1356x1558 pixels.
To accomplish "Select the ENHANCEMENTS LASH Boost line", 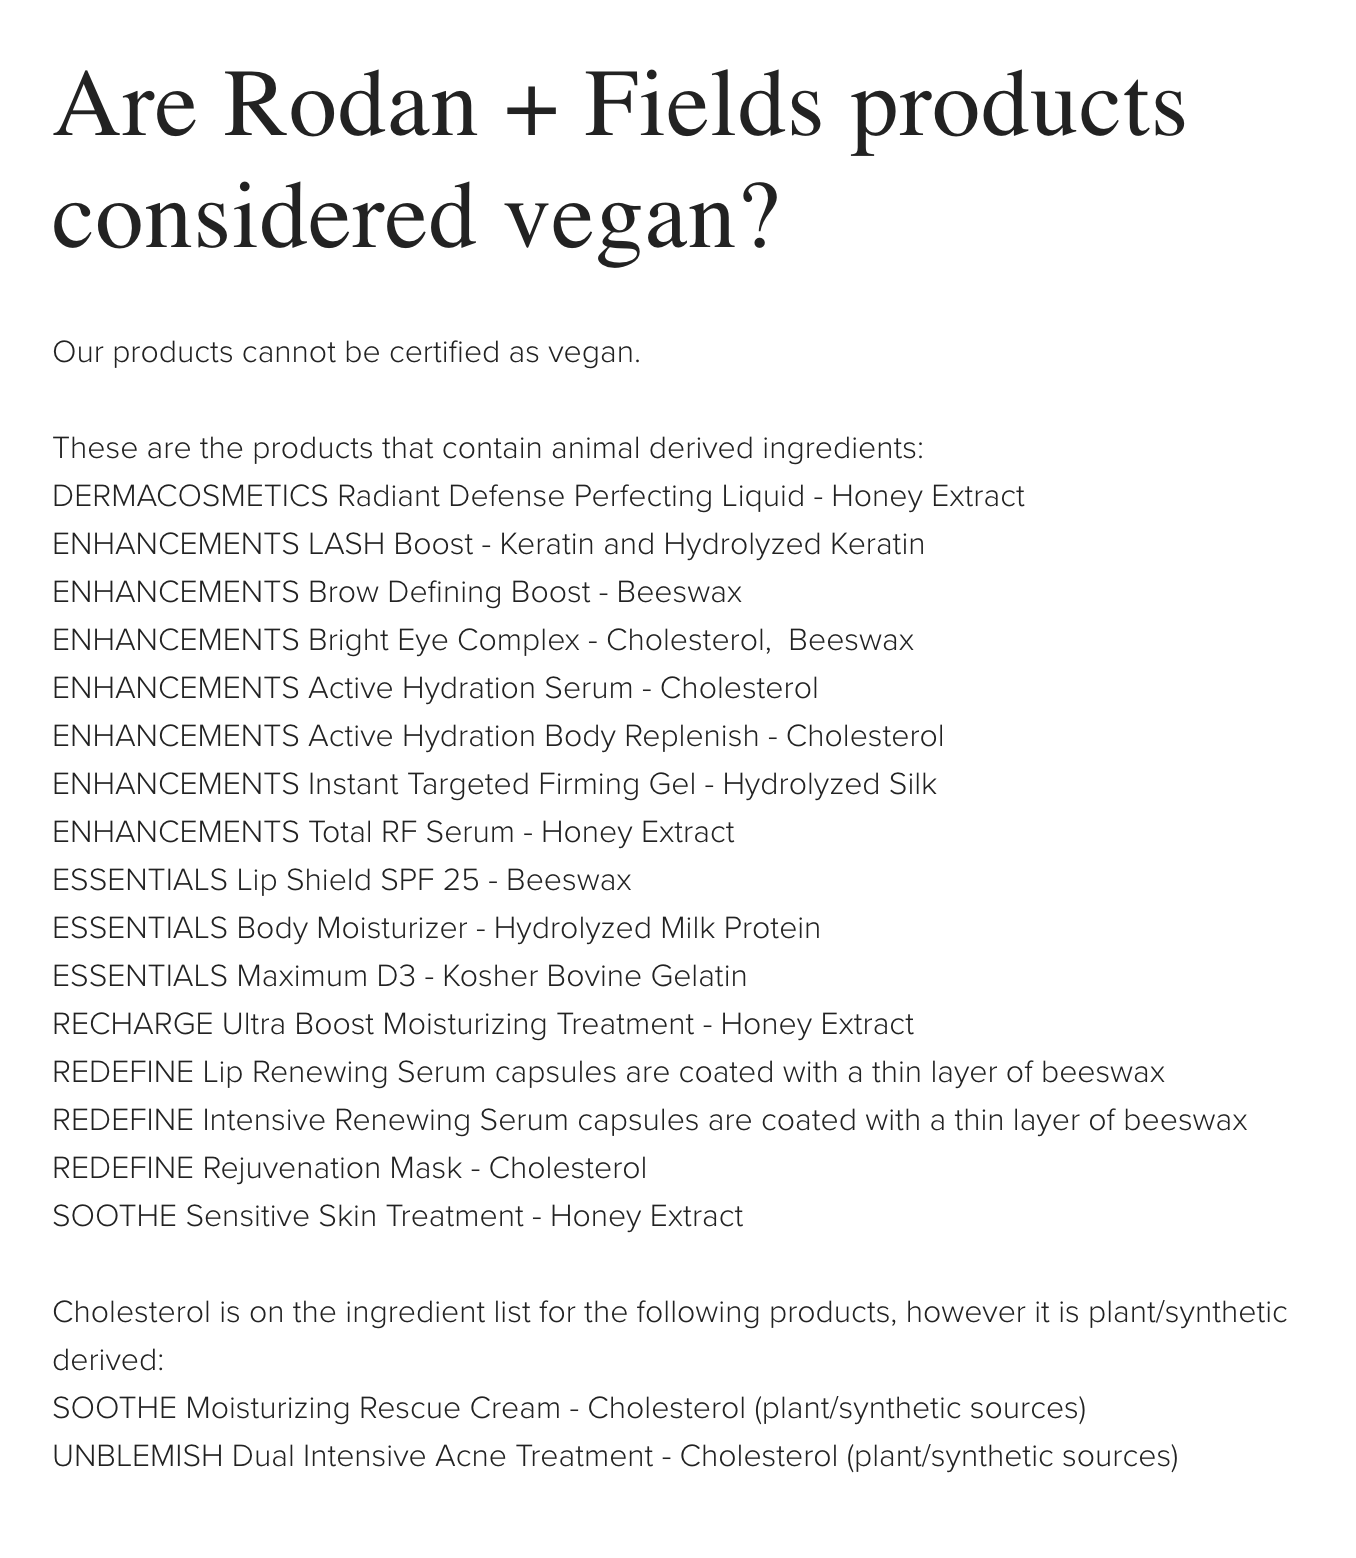I will click(x=488, y=545).
